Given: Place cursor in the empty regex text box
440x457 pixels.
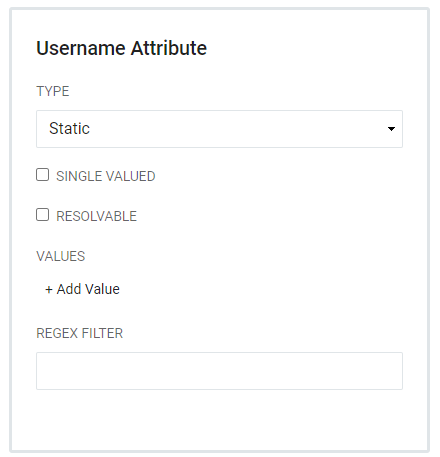Looking at the screenshot, I should click(219, 371).
